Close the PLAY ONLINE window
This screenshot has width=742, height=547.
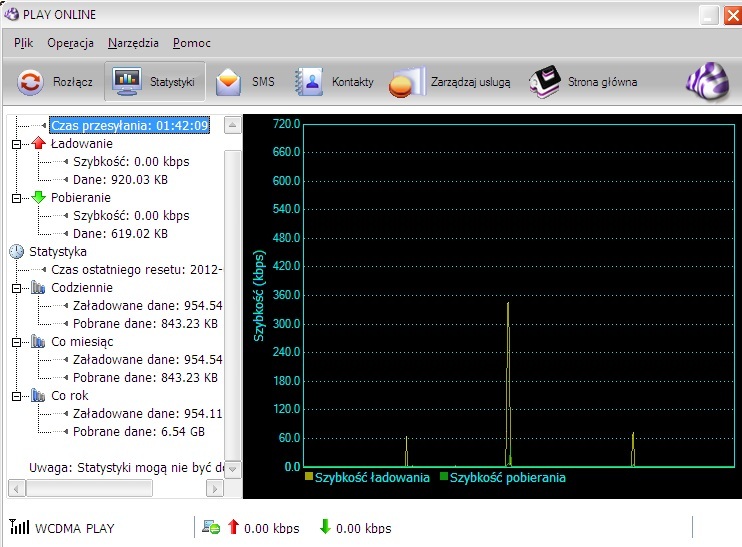click(x=733, y=15)
